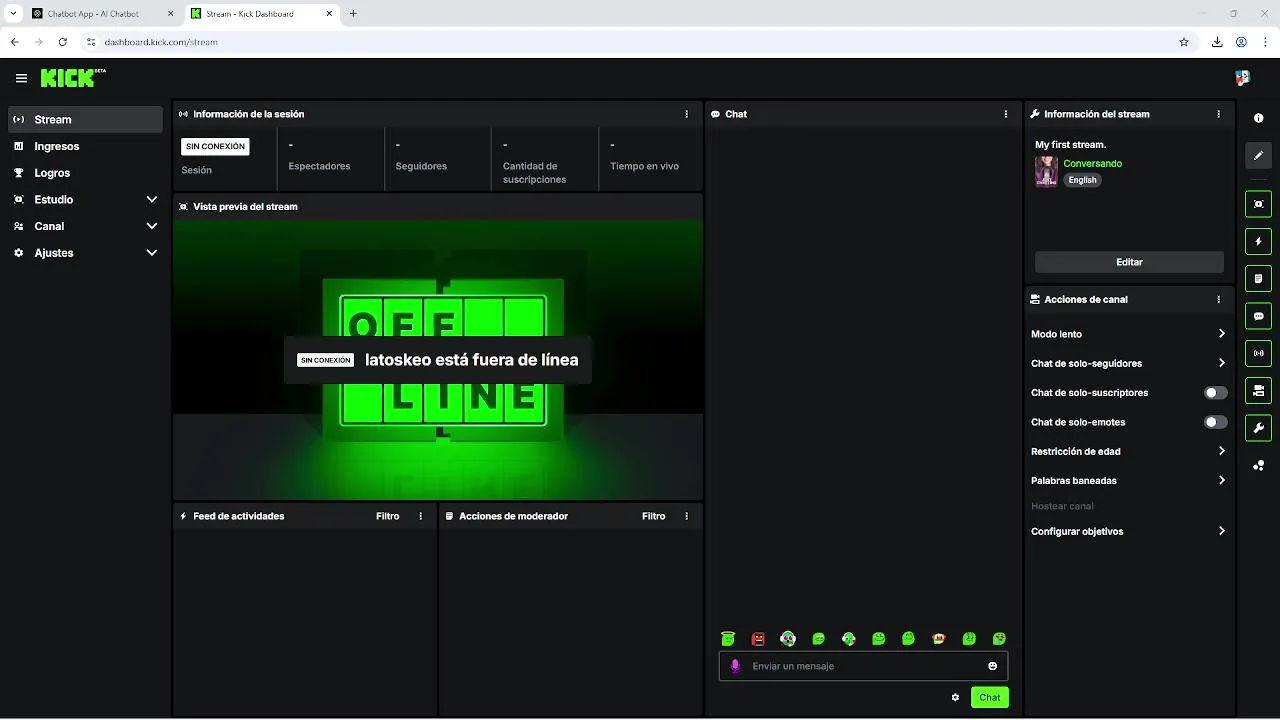
Task: Select the headphones emote
Action: [788, 638]
